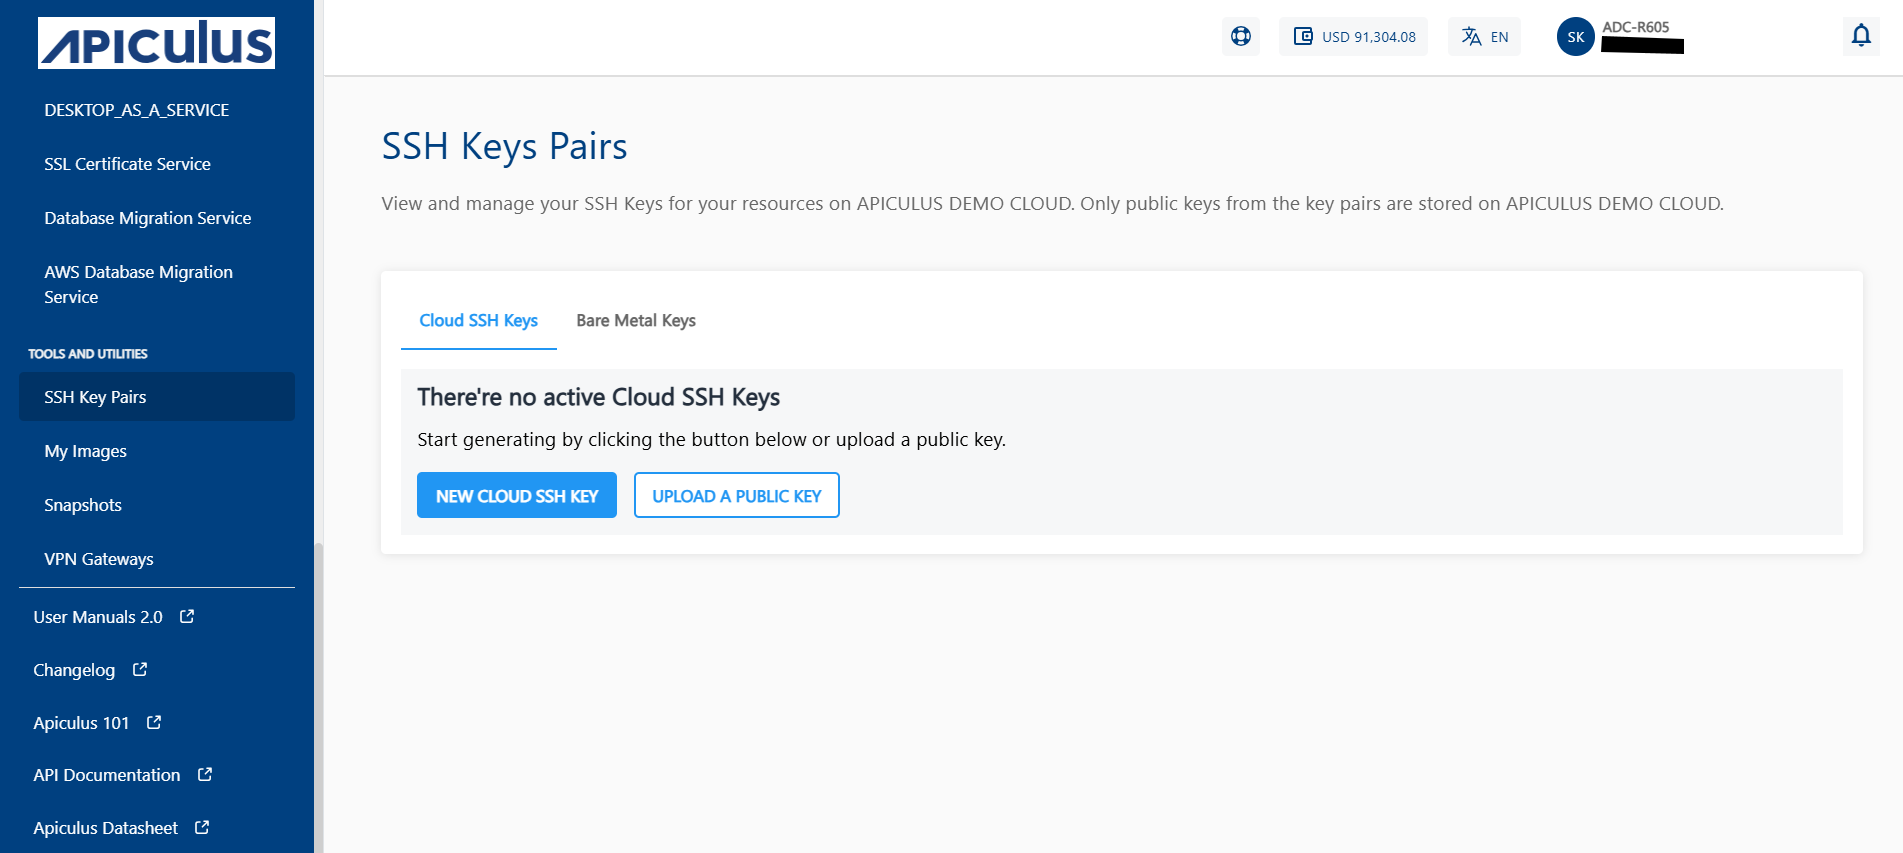This screenshot has width=1903, height=853.
Task: Click UPLOAD A PUBLIC KEY button
Action: (x=737, y=495)
